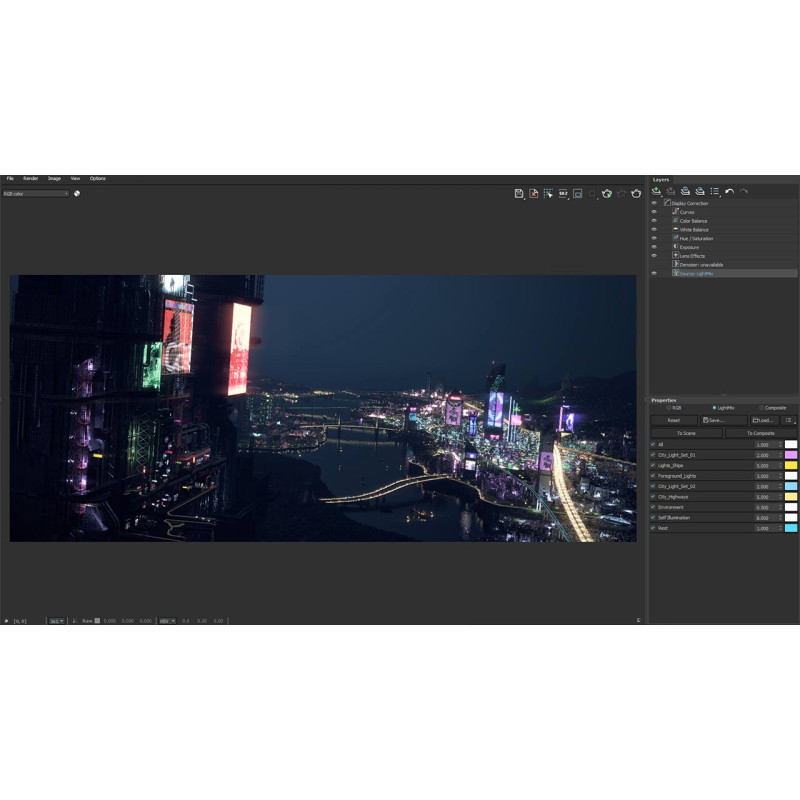Image resolution: width=800 pixels, height=800 pixels.
Task: Open the Render menu
Action: 31,178
